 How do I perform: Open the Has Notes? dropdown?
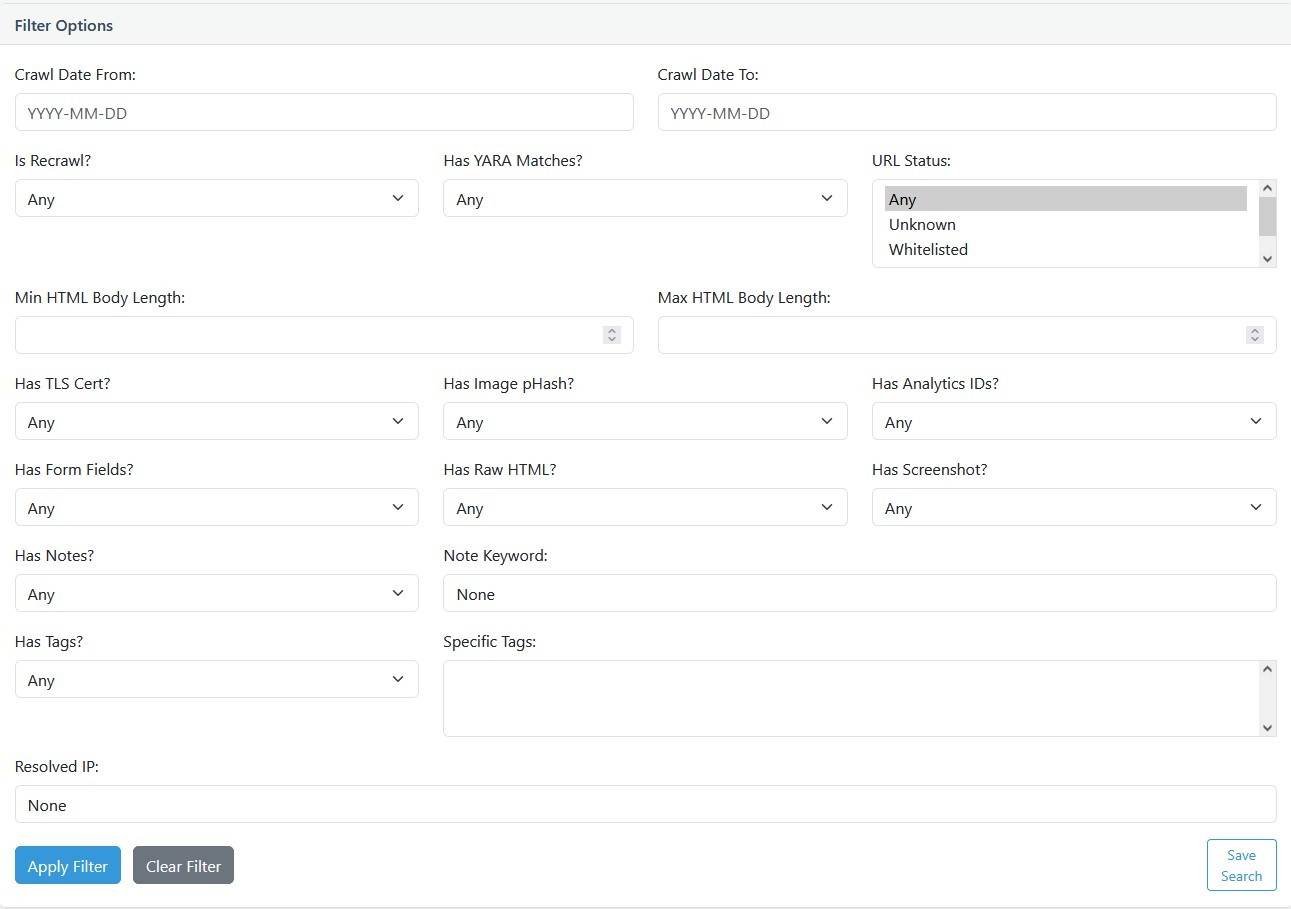coord(217,593)
